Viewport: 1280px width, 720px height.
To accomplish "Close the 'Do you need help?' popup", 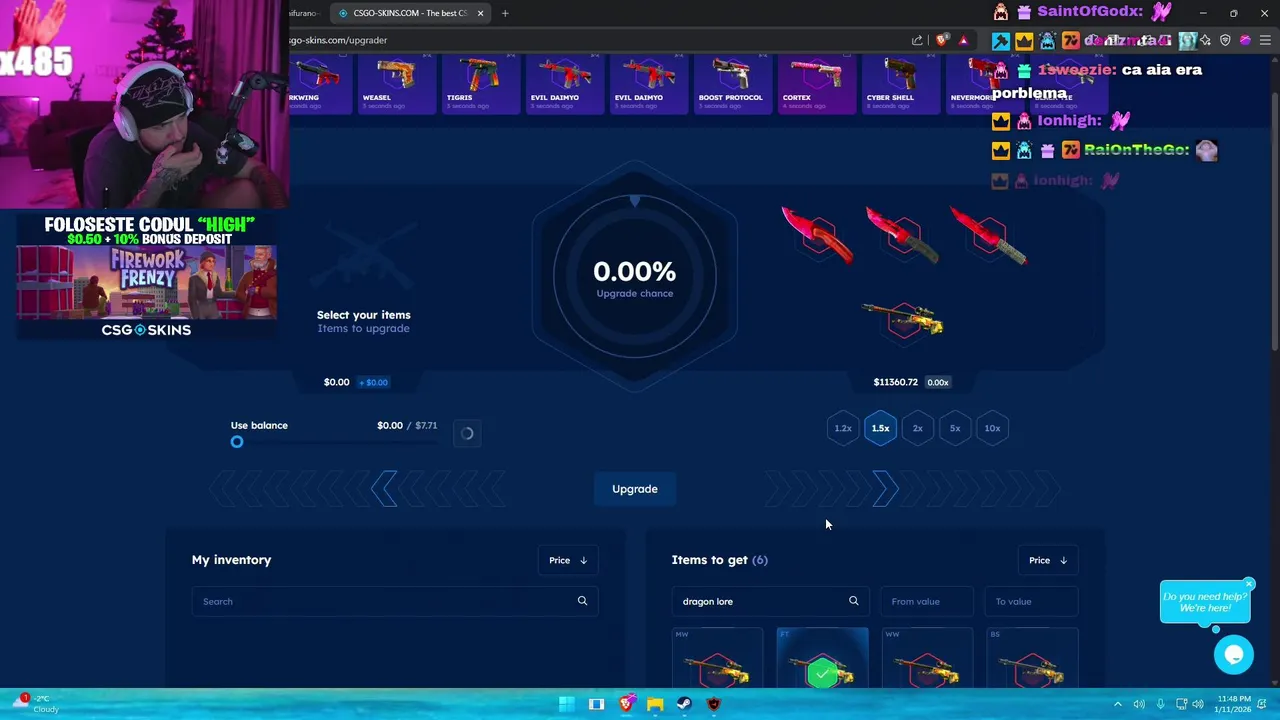I will tap(1249, 584).
